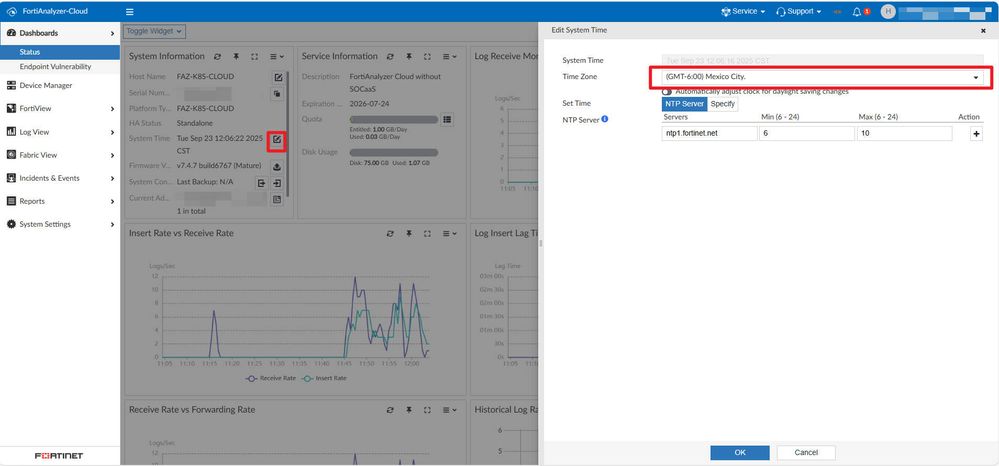Maximize the Receive Rate vs Forwarding Rate widget
The width and height of the screenshot is (999, 466).
[x=428, y=410]
